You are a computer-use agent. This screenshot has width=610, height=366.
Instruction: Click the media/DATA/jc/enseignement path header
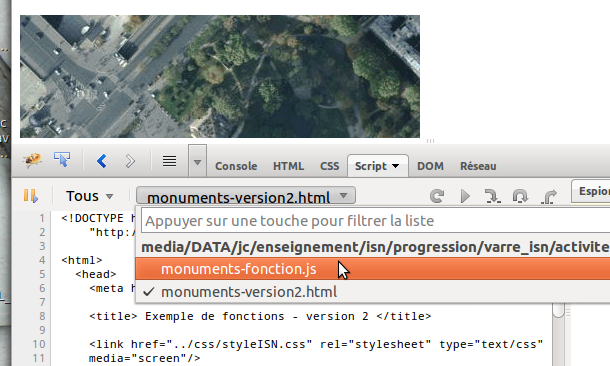[x=375, y=247]
